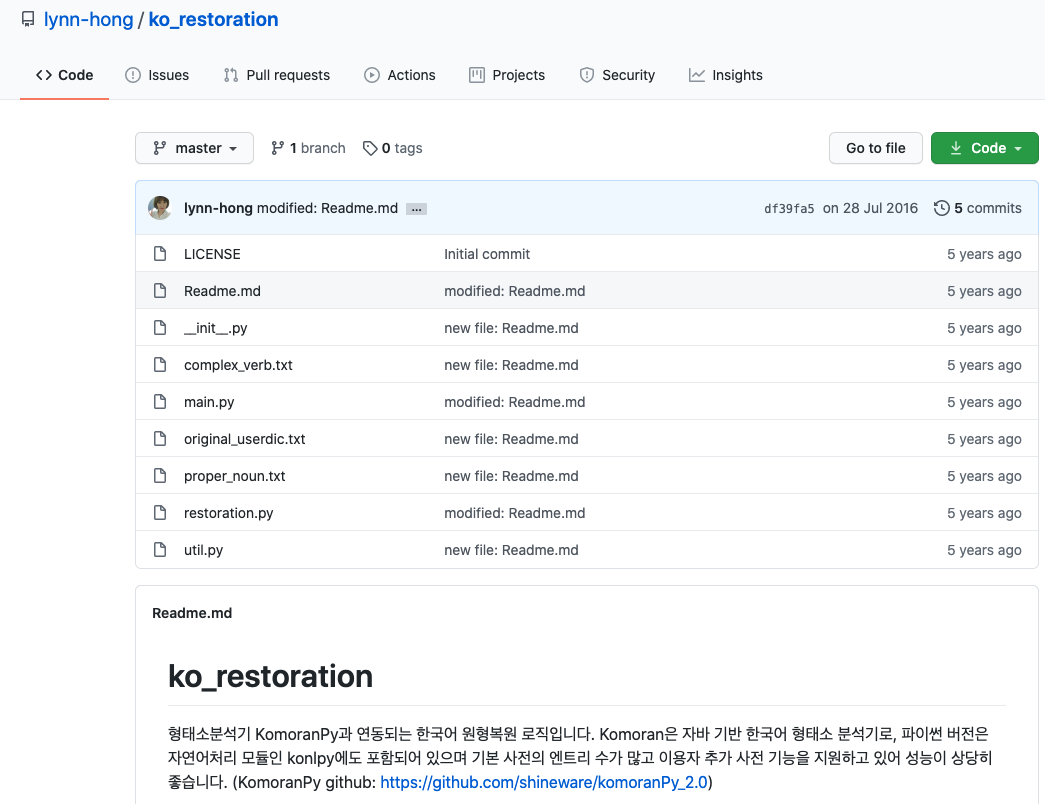Screen dimensions: 1045x804
Task: Open the main.py file
Action: tap(209, 402)
